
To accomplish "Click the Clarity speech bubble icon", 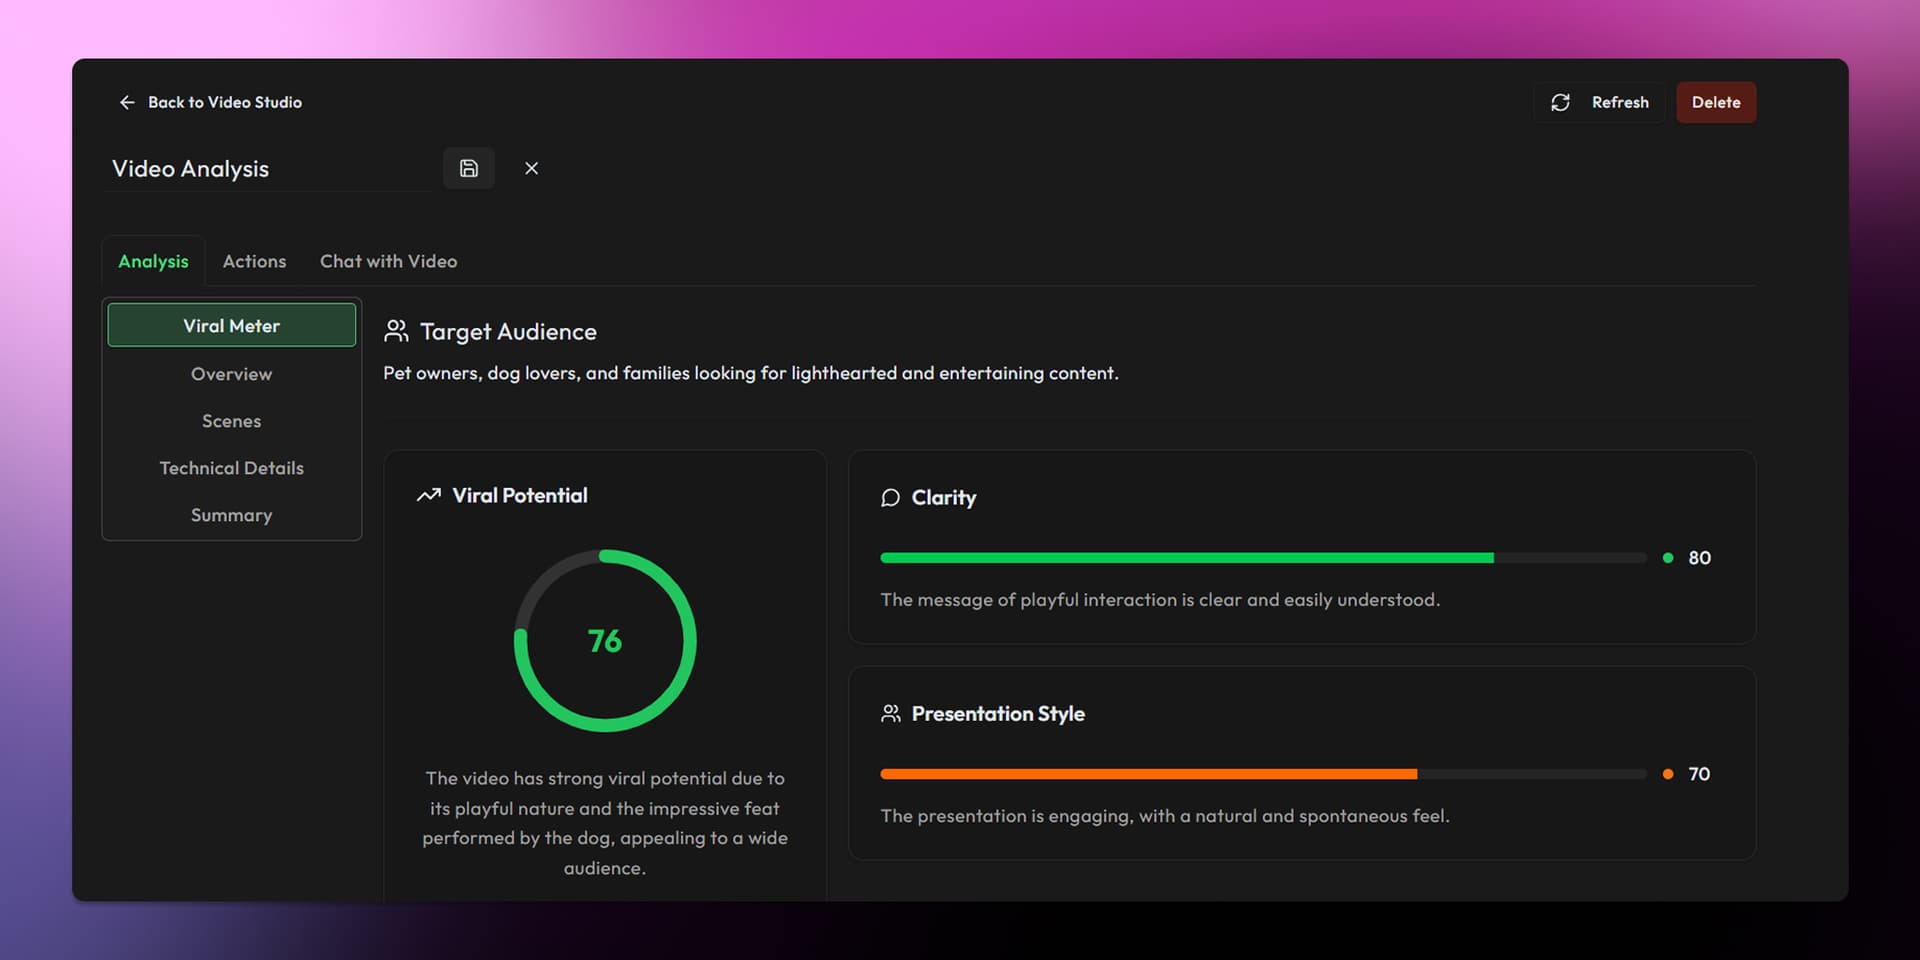I will pos(890,497).
